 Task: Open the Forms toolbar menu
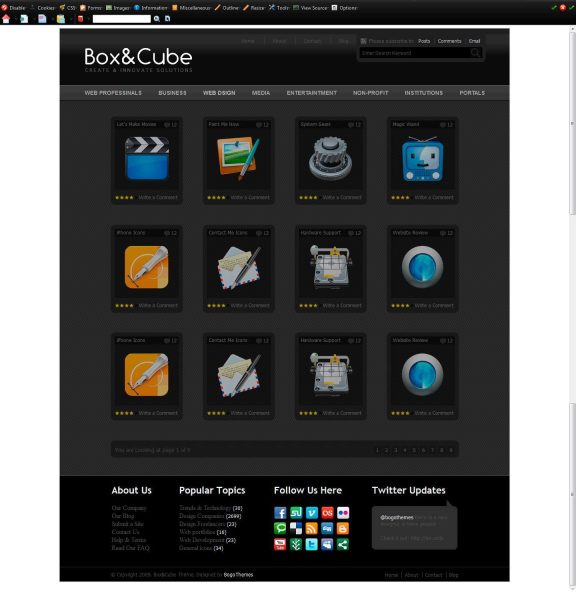pos(91,8)
